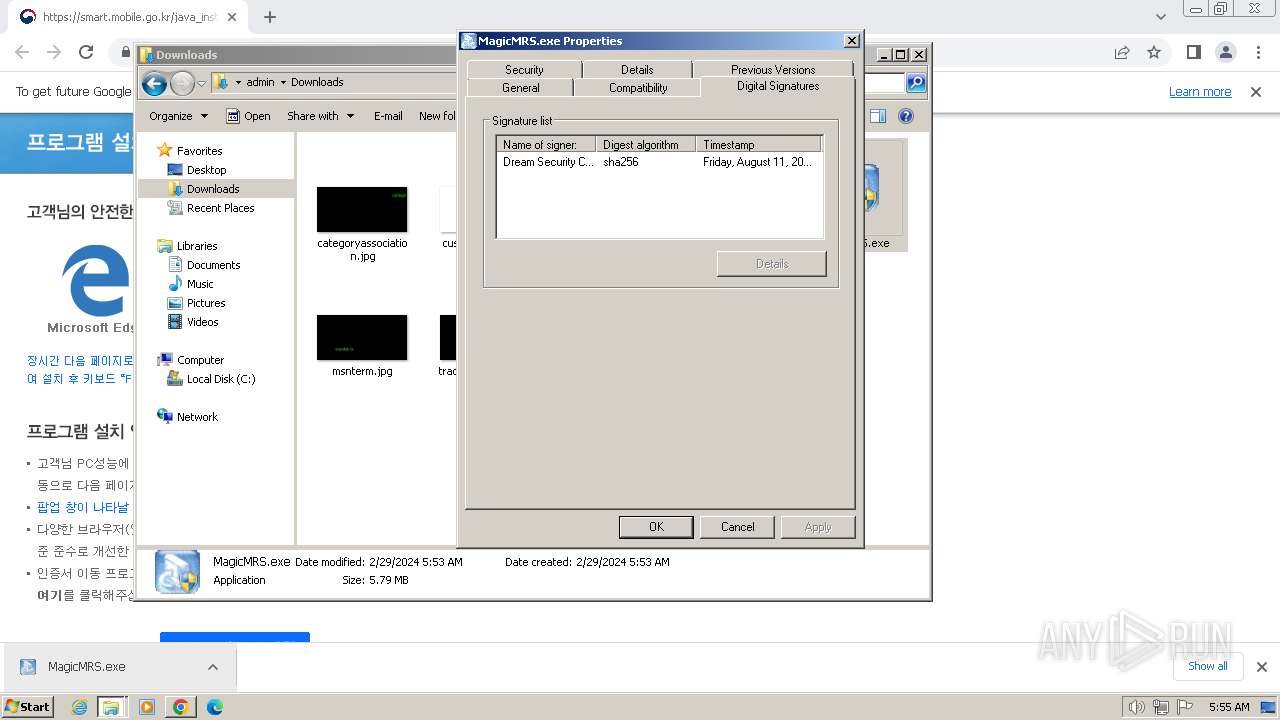Click the Apply button

coord(818,527)
